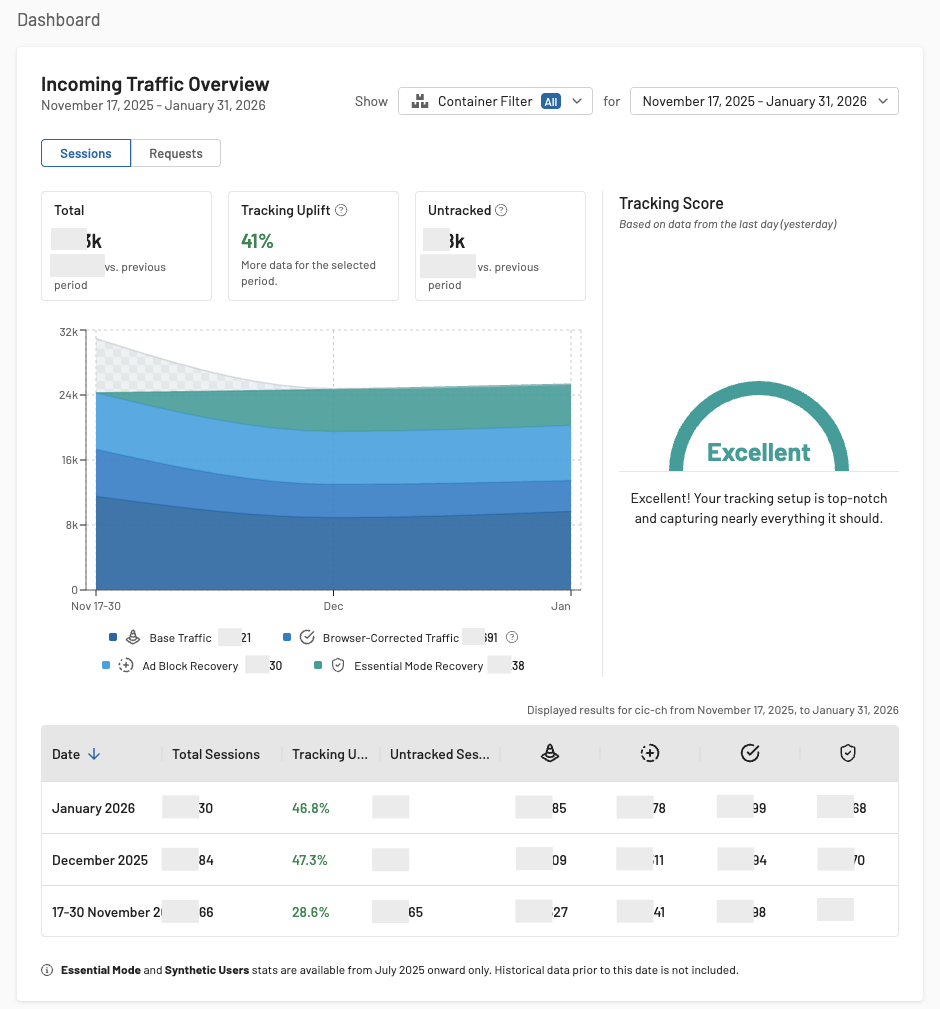Toggle Essential Mode Recovery legend series
Image resolution: width=940 pixels, height=1009 pixels.
418,666
